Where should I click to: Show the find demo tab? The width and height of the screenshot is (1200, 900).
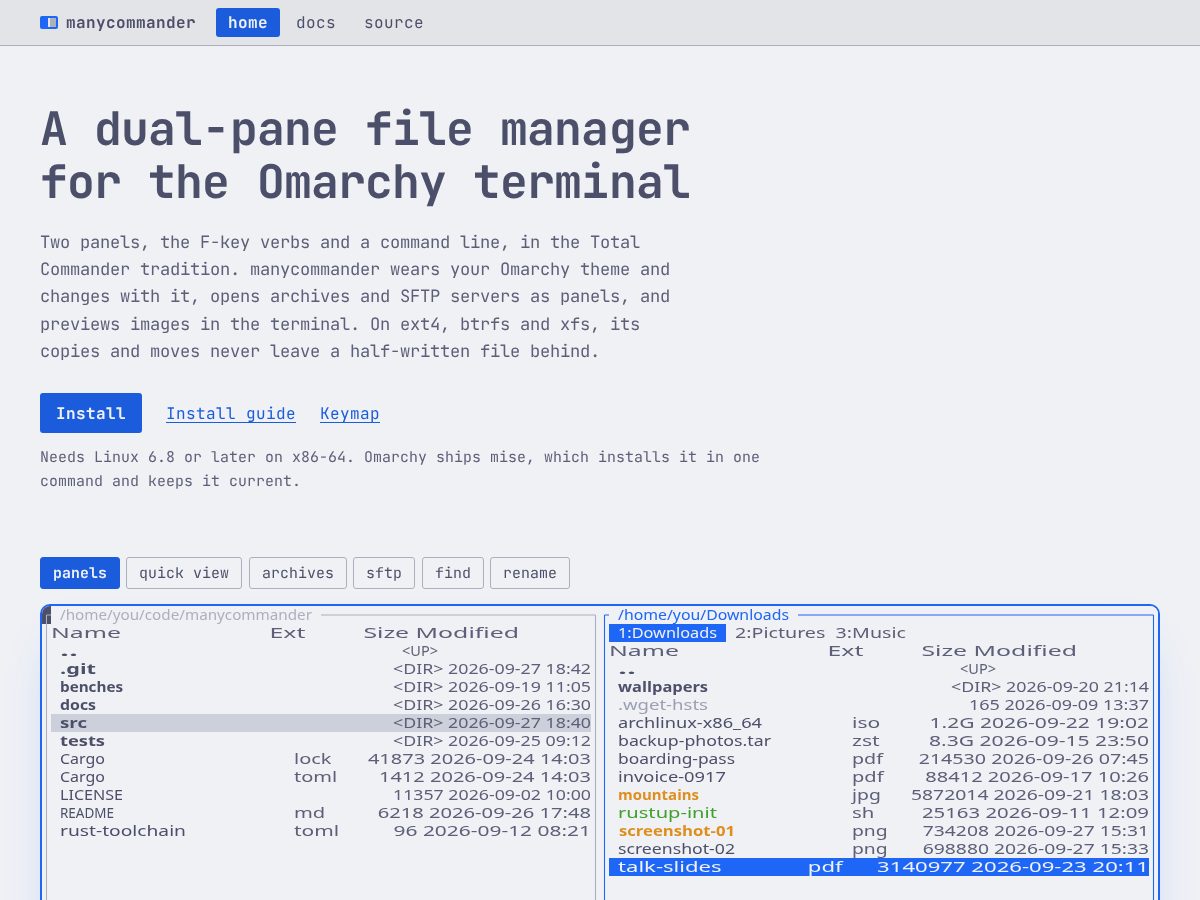pyautogui.click(x=453, y=573)
